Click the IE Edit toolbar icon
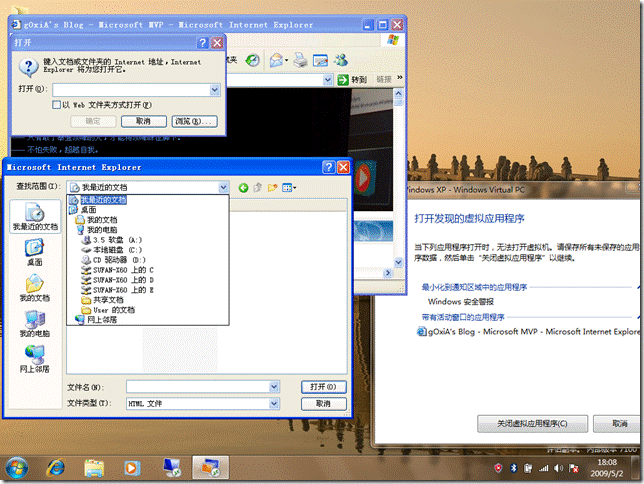This screenshot has height=484, width=644. pyautogui.click(x=320, y=61)
